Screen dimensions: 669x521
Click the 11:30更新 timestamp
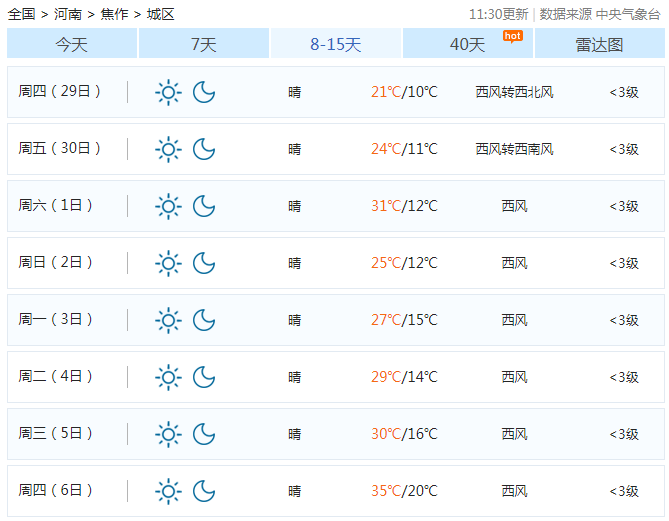(x=498, y=15)
